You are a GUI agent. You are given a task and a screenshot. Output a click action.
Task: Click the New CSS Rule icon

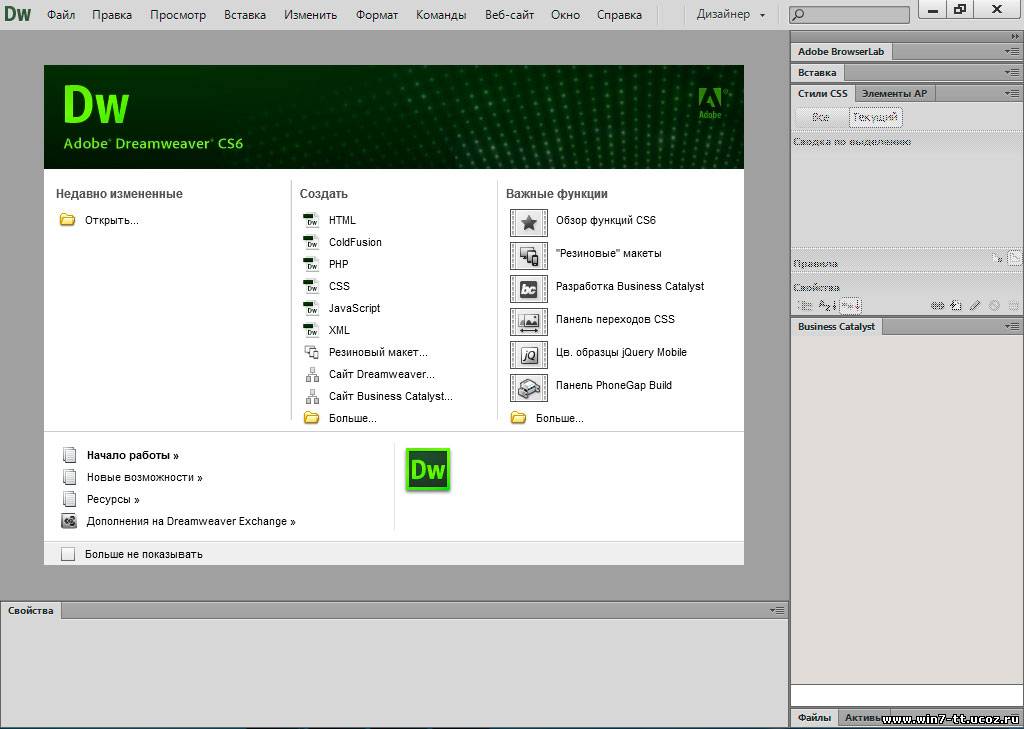point(956,305)
